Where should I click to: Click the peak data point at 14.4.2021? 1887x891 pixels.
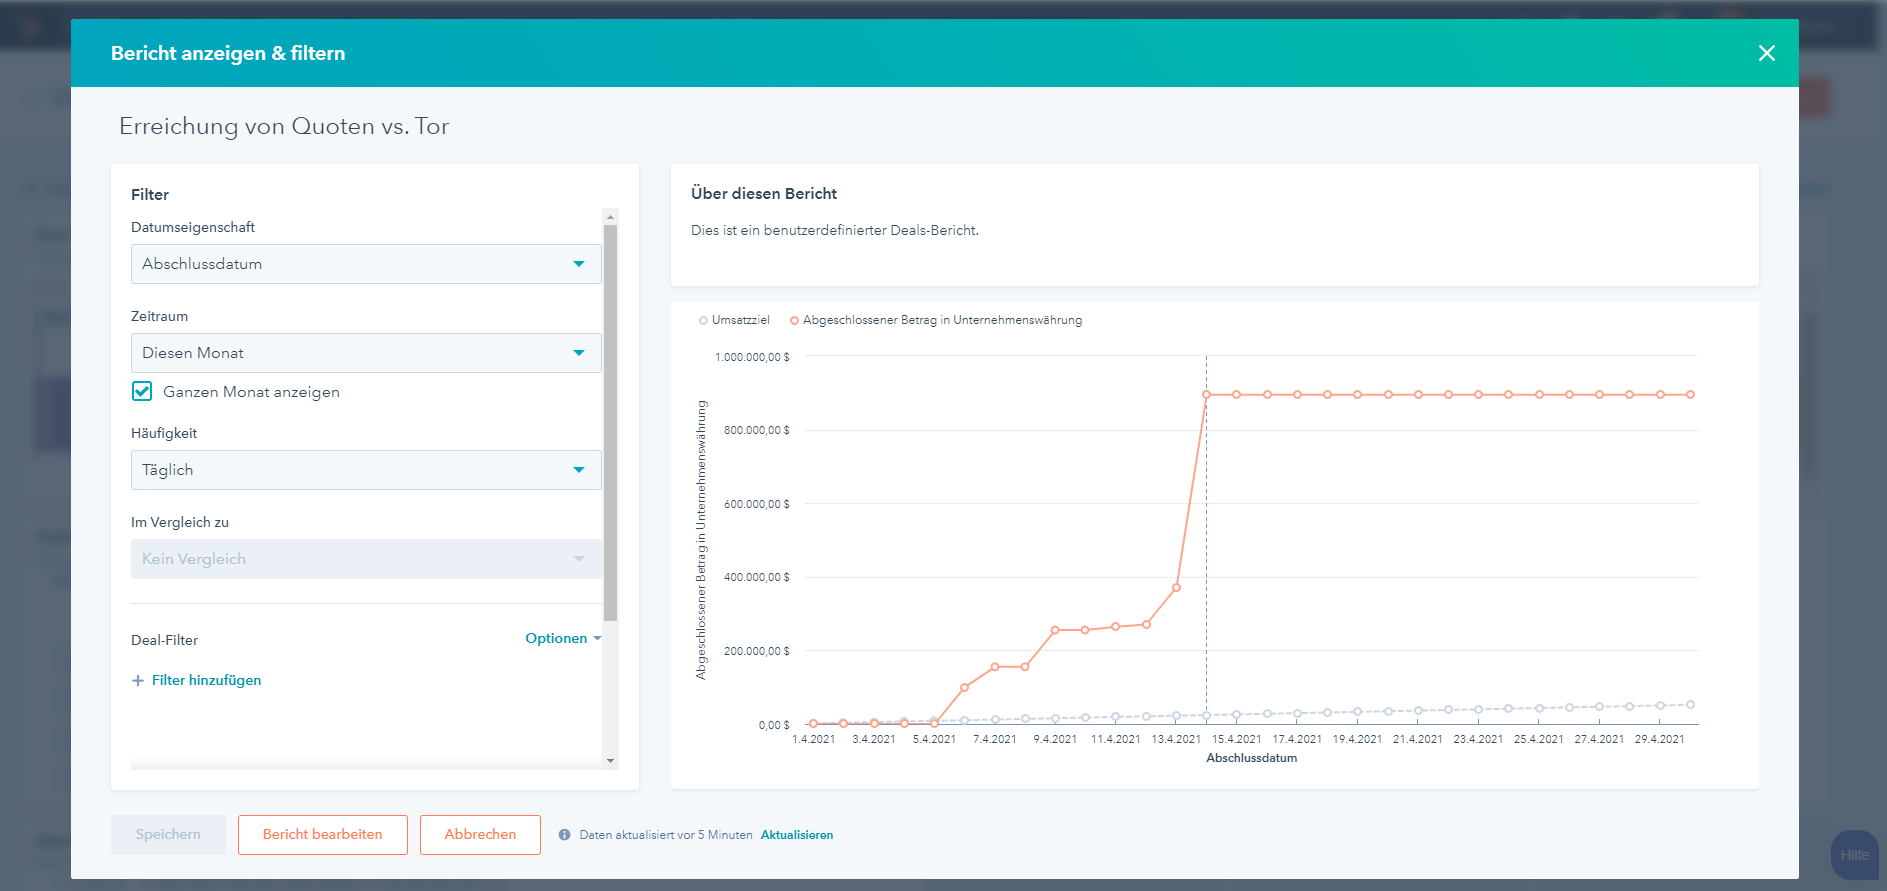pos(1206,395)
